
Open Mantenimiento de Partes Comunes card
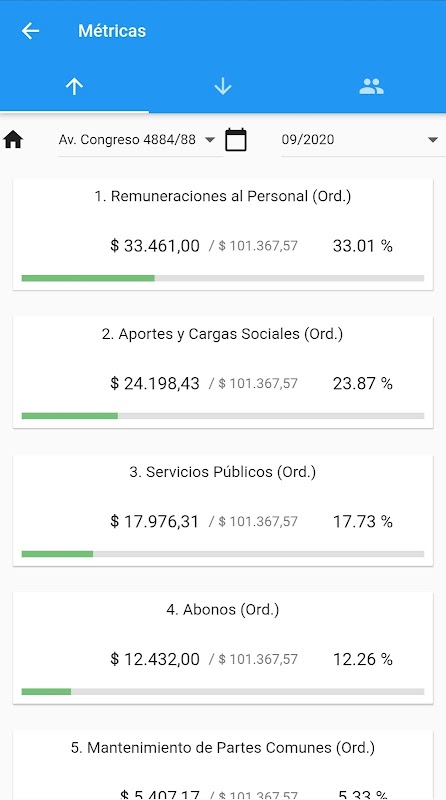coord(223,765)
